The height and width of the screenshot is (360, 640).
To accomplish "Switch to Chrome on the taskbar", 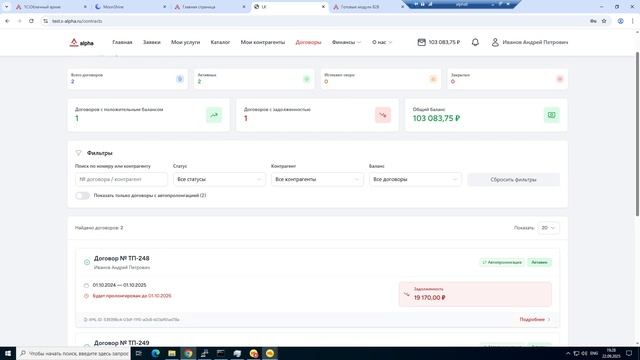I will 188,353.
